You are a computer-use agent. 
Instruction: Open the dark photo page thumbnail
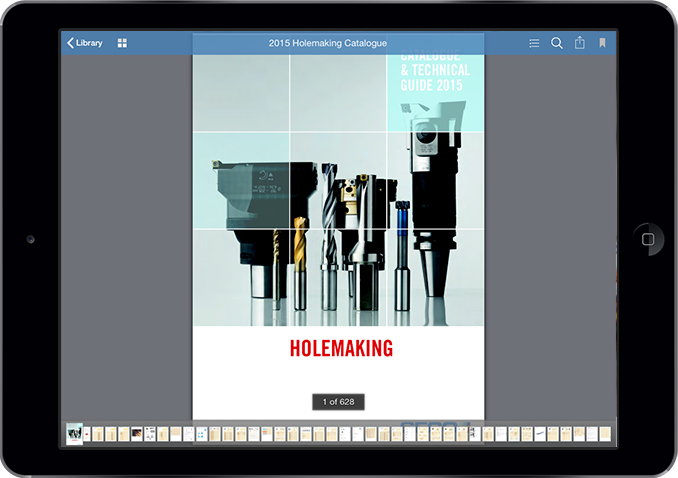coord(137,433)
